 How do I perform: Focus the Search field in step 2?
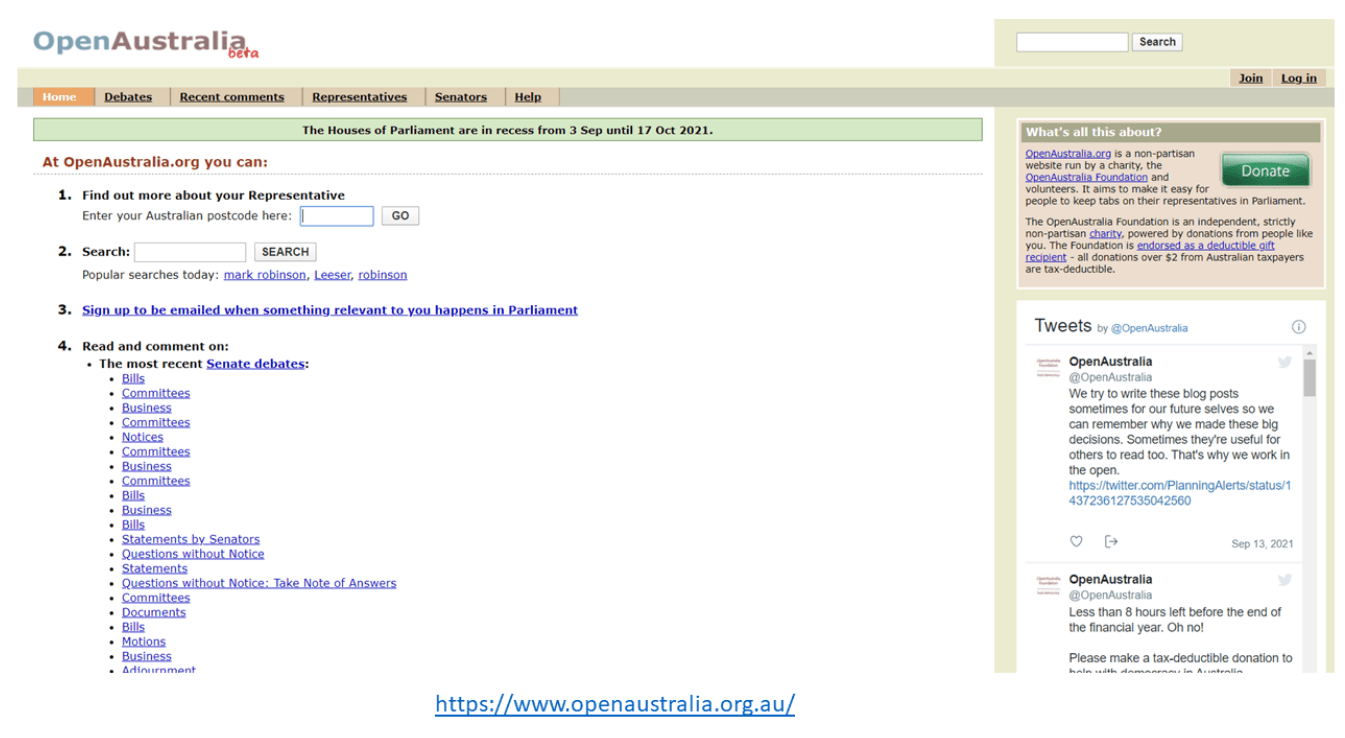[190, 252]
